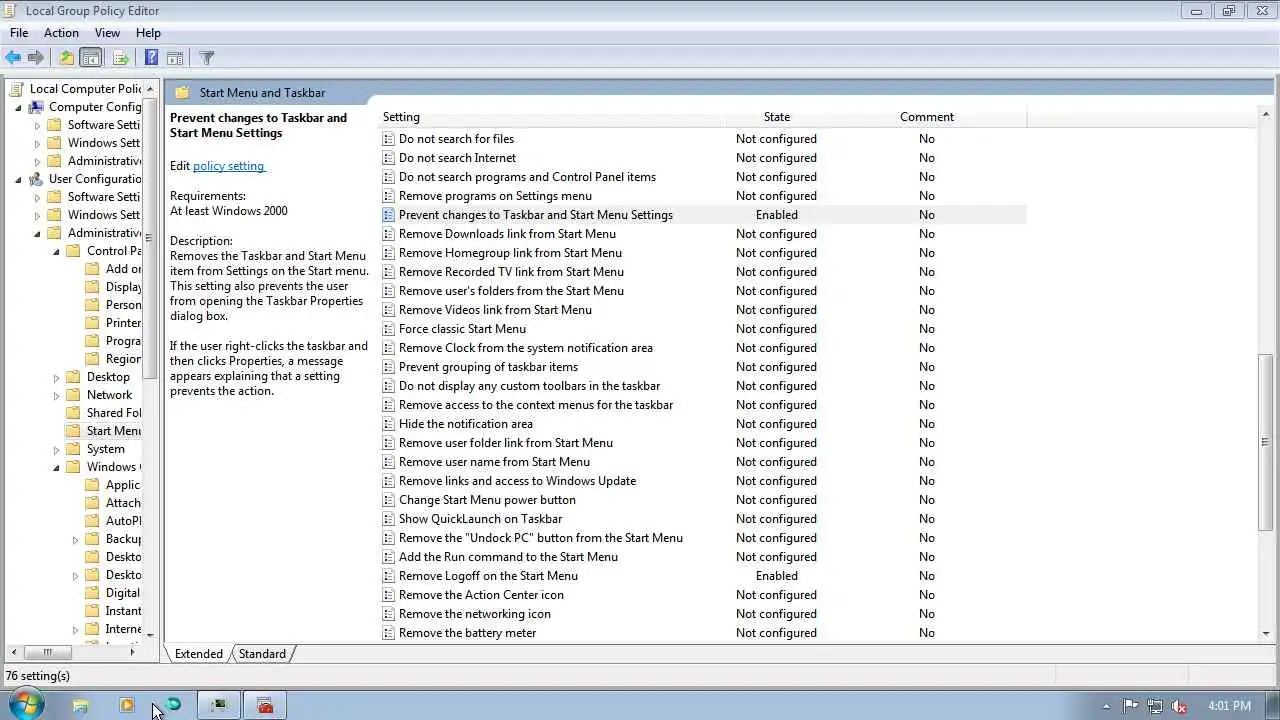Open the View menu

107,33
